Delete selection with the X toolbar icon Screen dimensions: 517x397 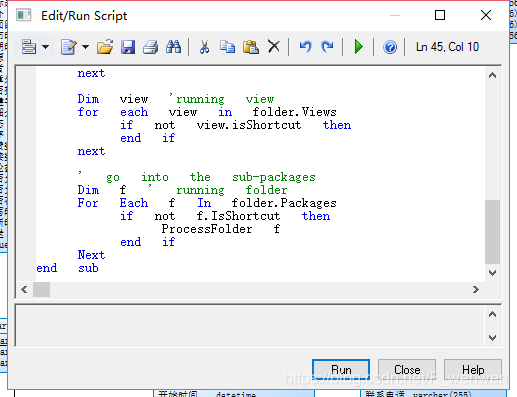[x=274, y=47]
